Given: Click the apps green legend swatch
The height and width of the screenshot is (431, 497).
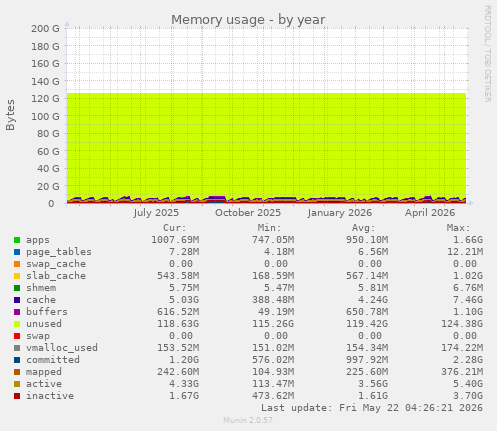Looking at the screenshot, I should (17, 240).
